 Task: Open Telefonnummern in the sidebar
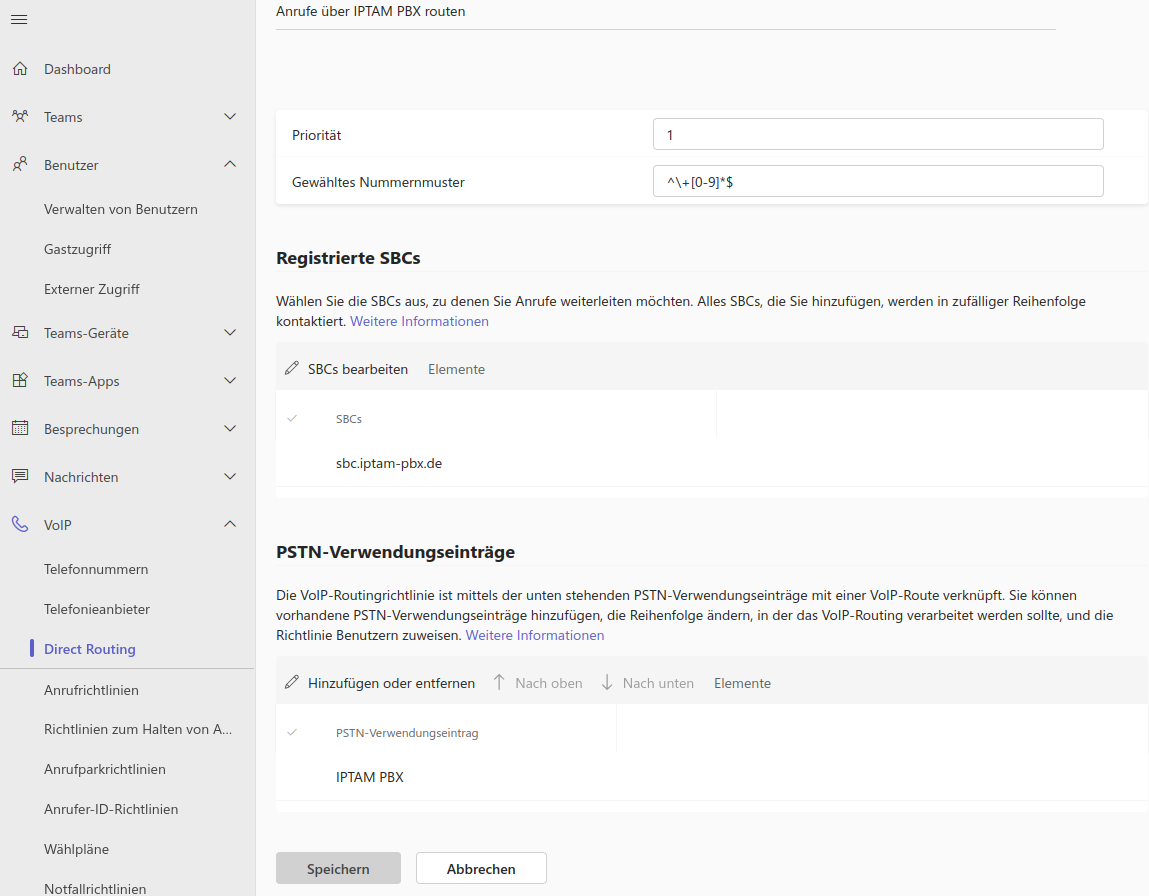coord(96,569)
